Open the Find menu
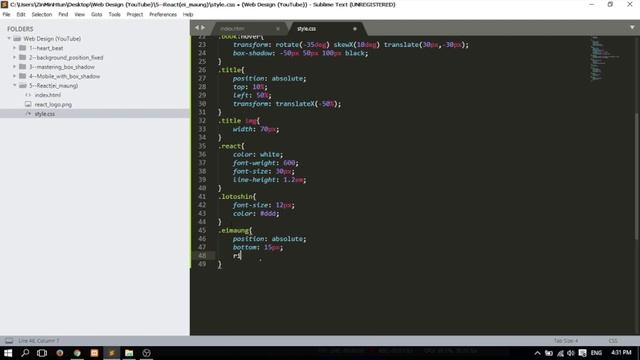640x360 pixels. click(63, 14)
